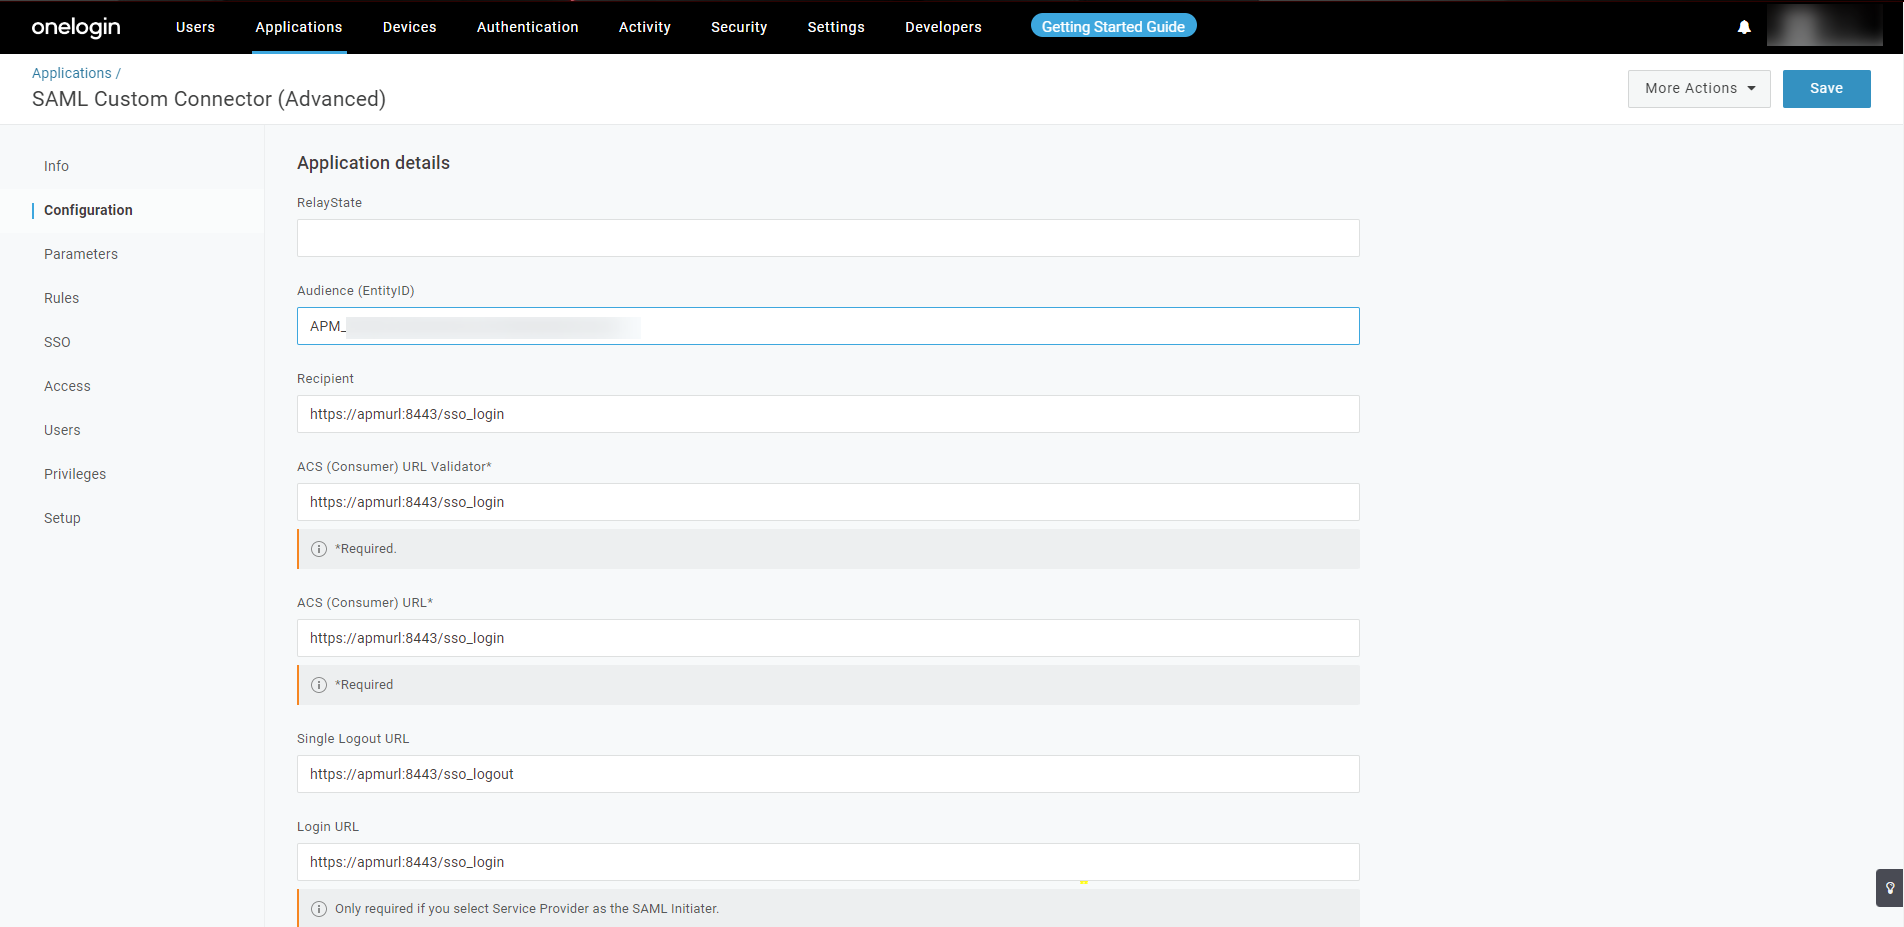Focus the RelayState input field
The width and height of the screenshot is (1904, 927).
coord(827,238)
